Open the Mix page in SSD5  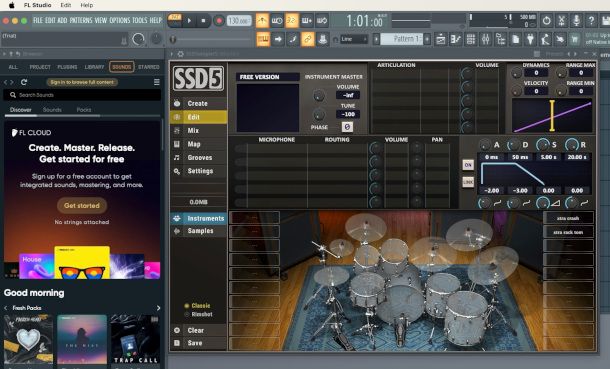(x=198, y=131)
